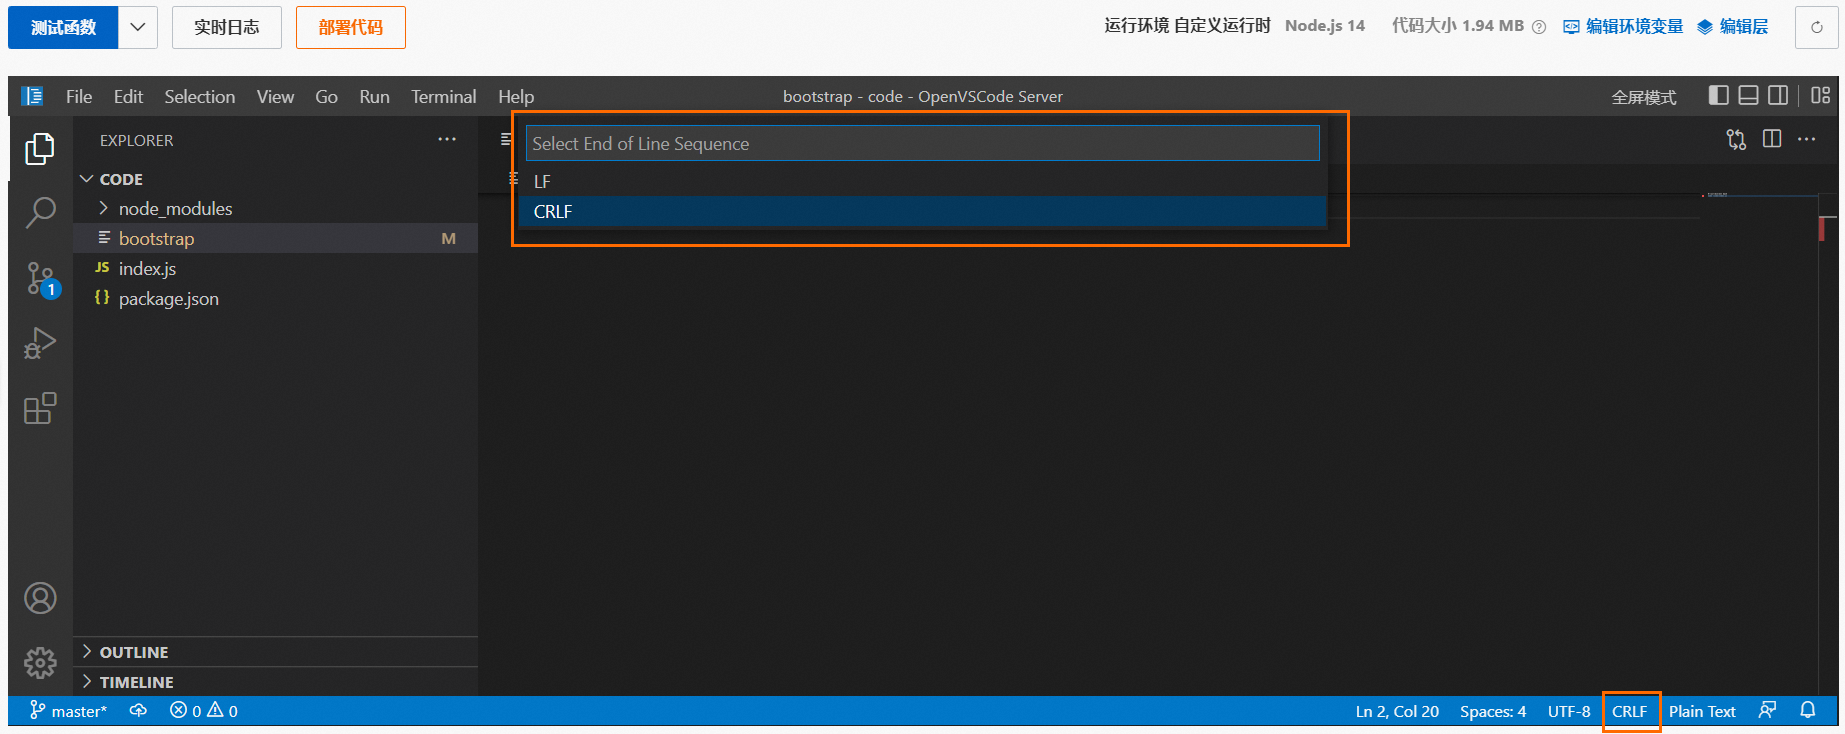Click the feedback icon in status bar

click(x=1767, y=710)
